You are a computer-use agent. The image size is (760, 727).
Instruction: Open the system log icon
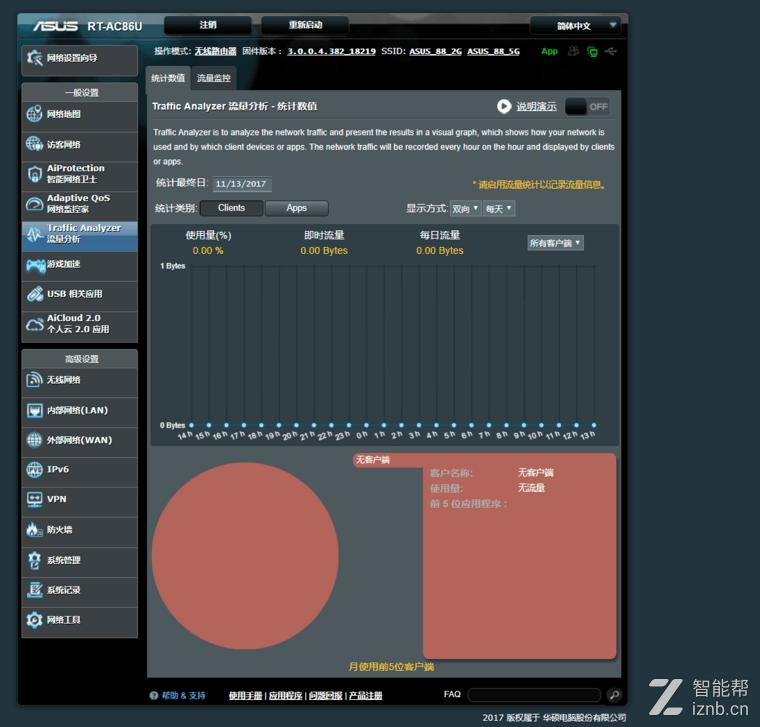click(x=34, y=590)
